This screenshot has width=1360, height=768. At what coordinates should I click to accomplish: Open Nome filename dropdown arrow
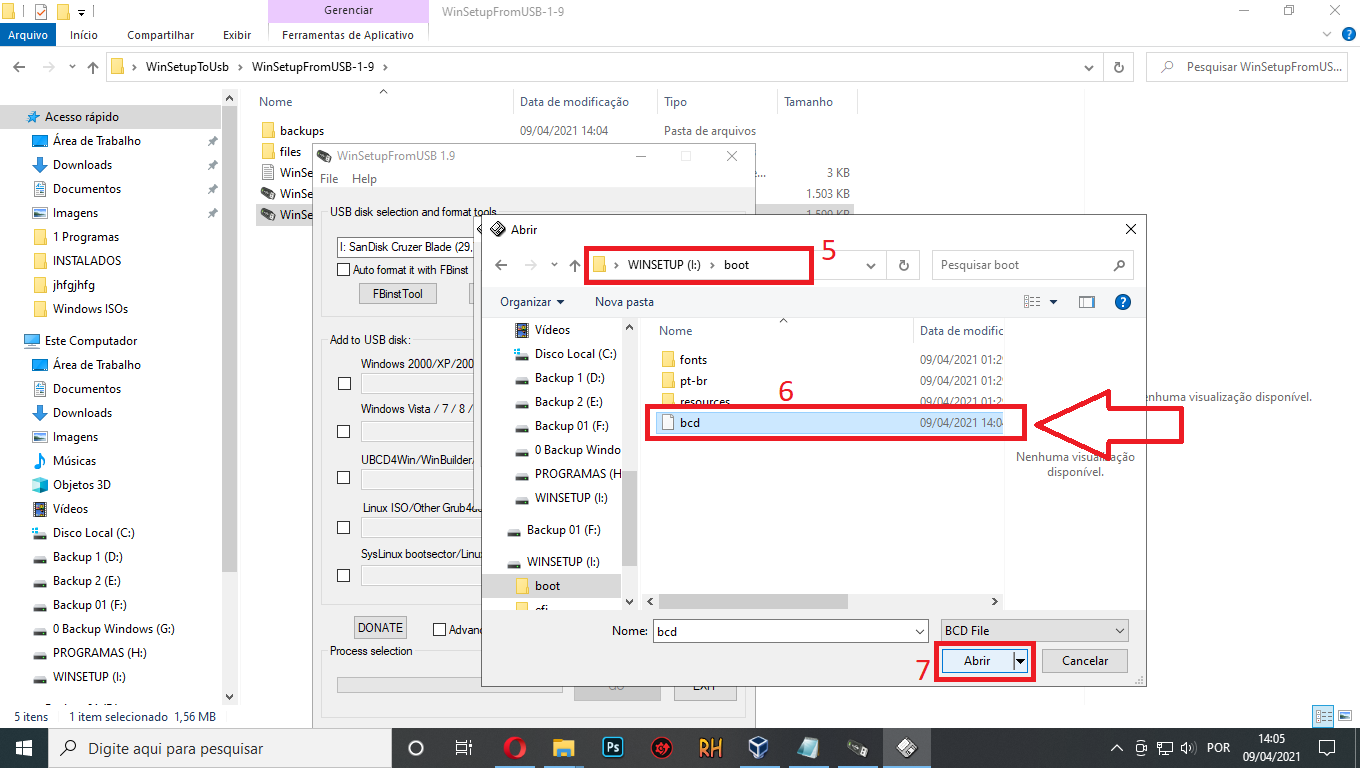point(919,631)
